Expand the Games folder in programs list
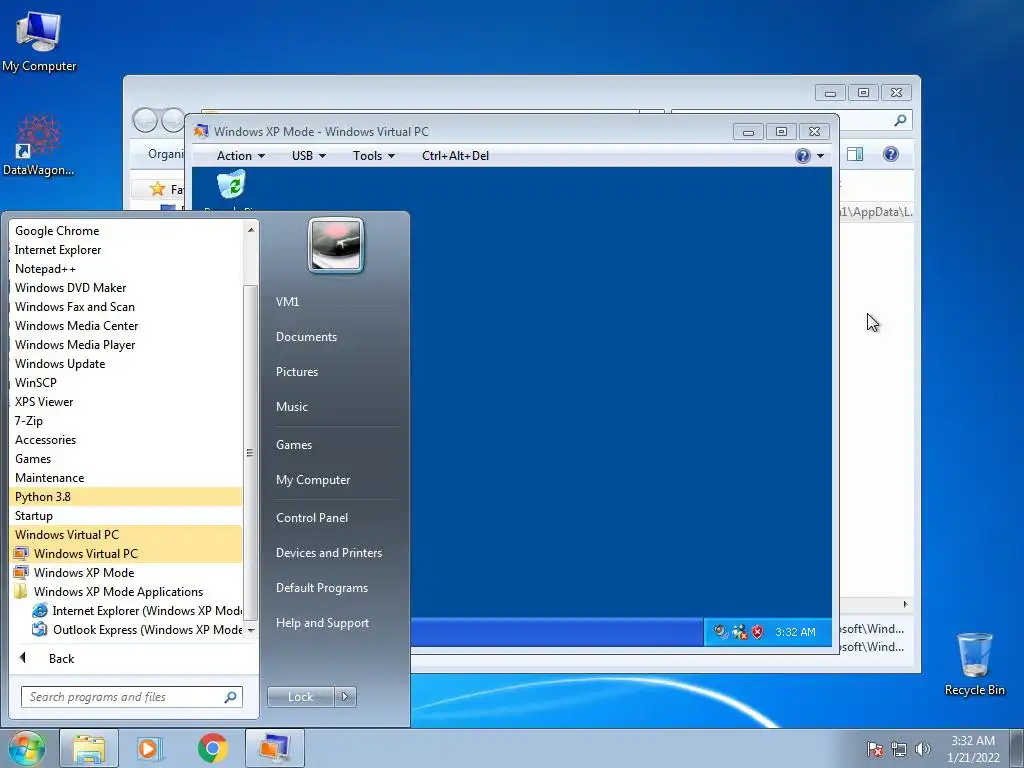The image size is (1024, 768). [x=127, y=458]
